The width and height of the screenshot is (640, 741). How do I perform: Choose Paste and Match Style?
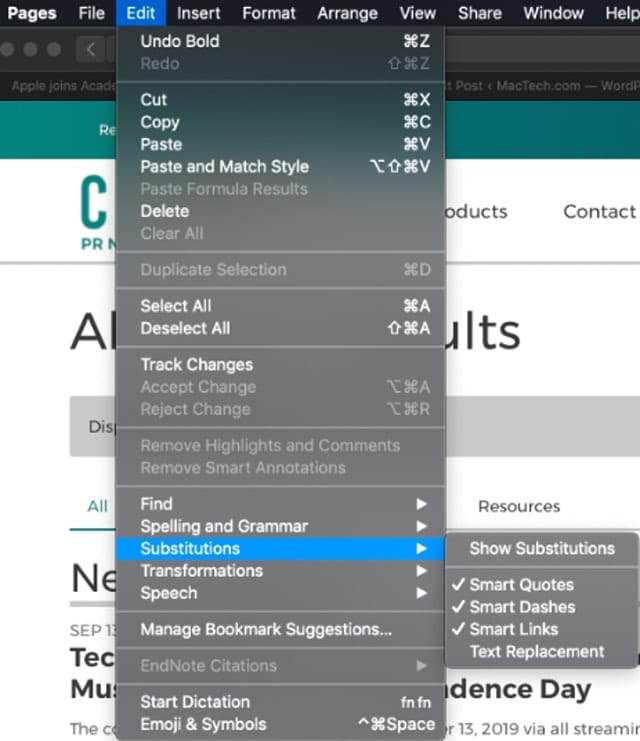point(224,167)
